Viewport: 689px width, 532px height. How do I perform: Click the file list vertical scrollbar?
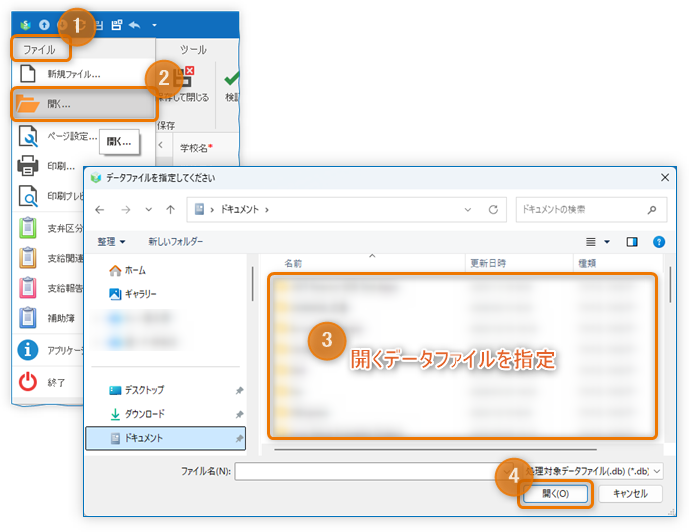tap(670, 284)
